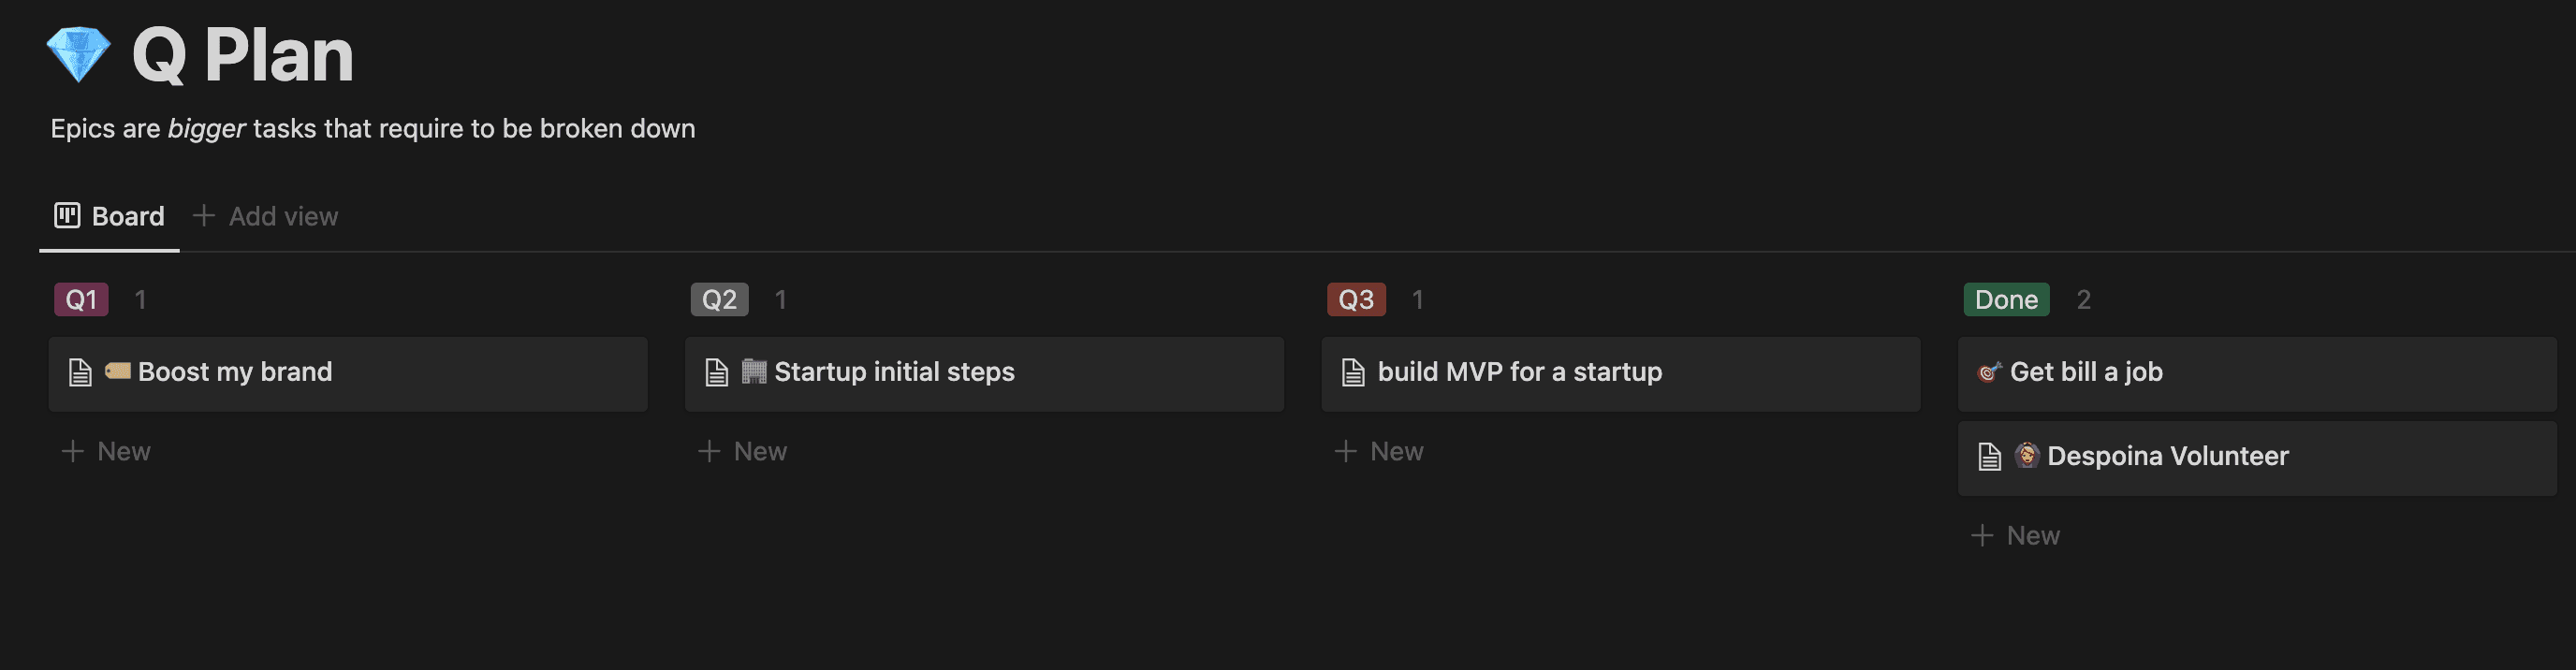Click the page icon on build MVP card

click(x=1353, y=372)
